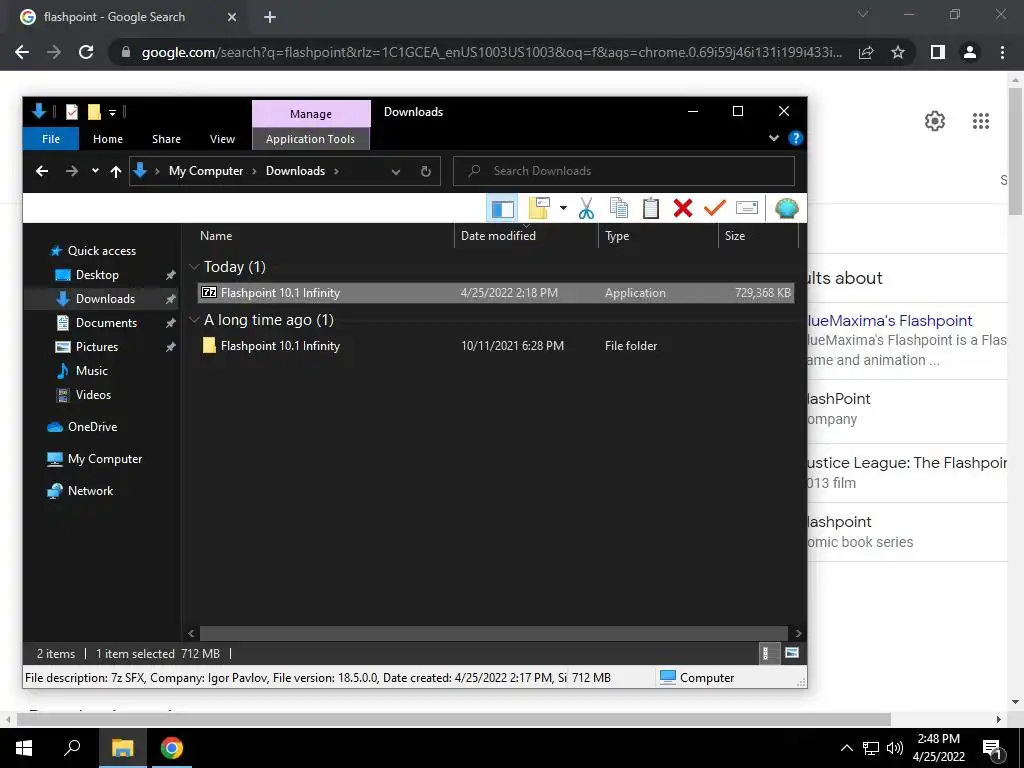The image size is (1024, 768).
Task: Switch to details view layout icon
Action: (769, 653)
